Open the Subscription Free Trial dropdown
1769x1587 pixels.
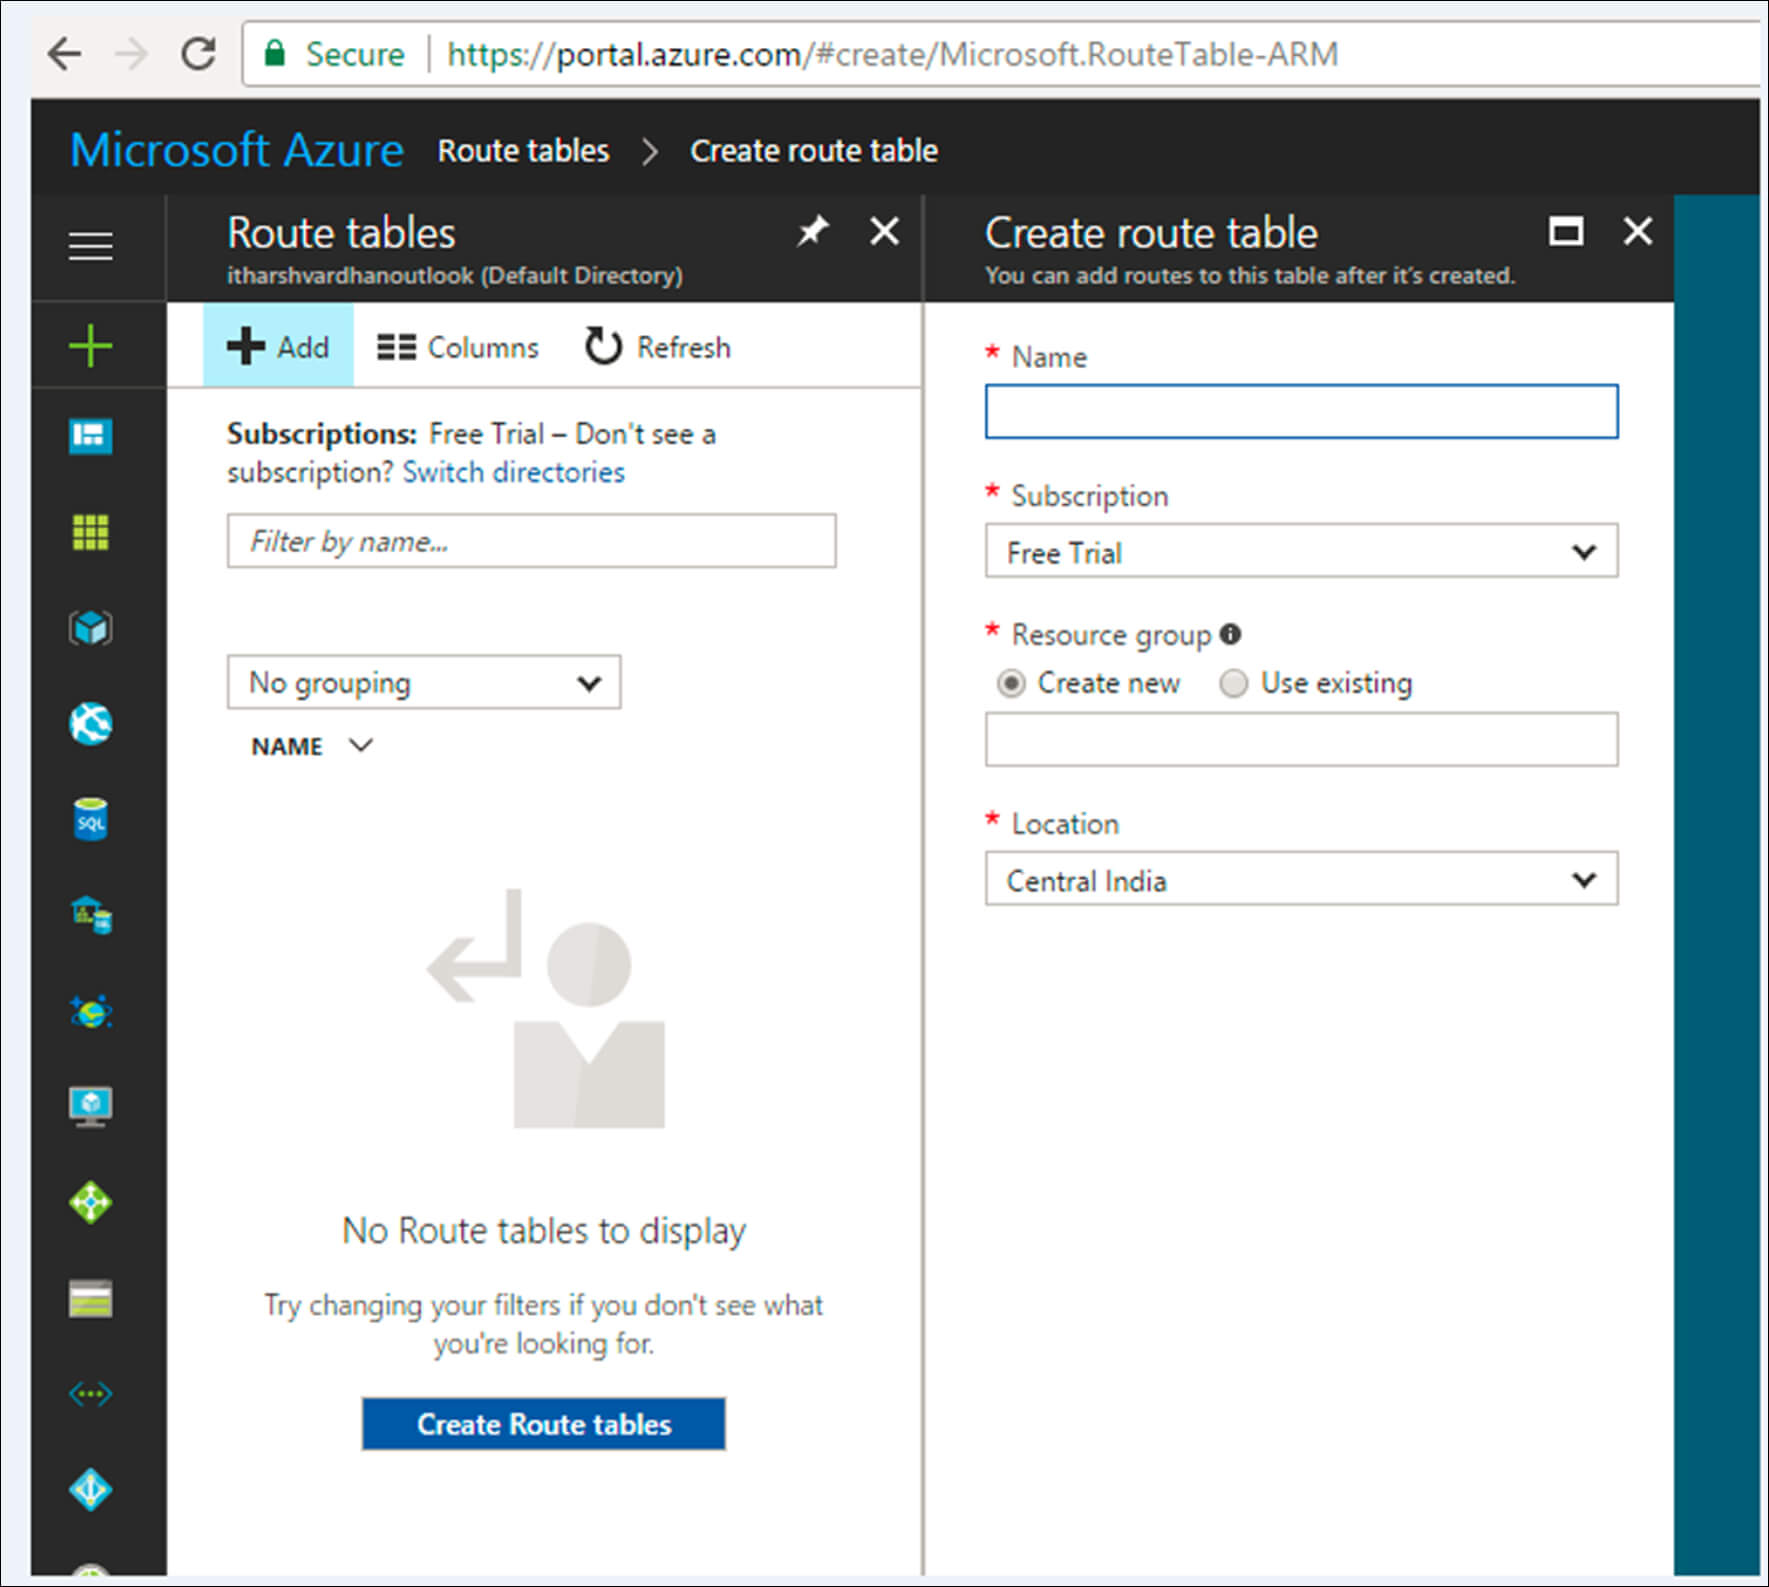click(x=1301, y=551)
